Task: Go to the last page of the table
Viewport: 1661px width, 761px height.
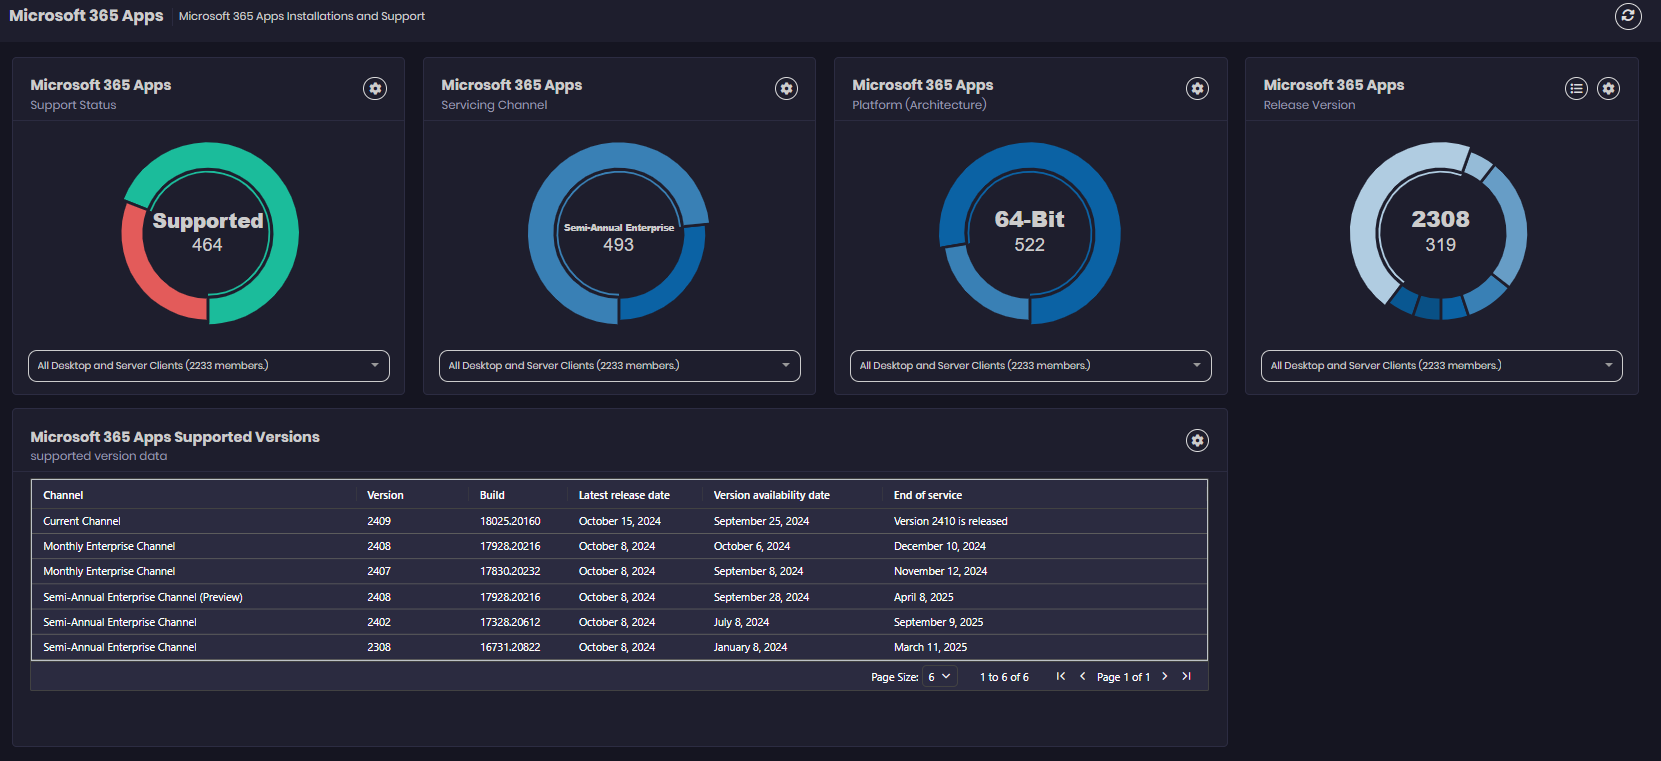Action: coord(1187,677)
